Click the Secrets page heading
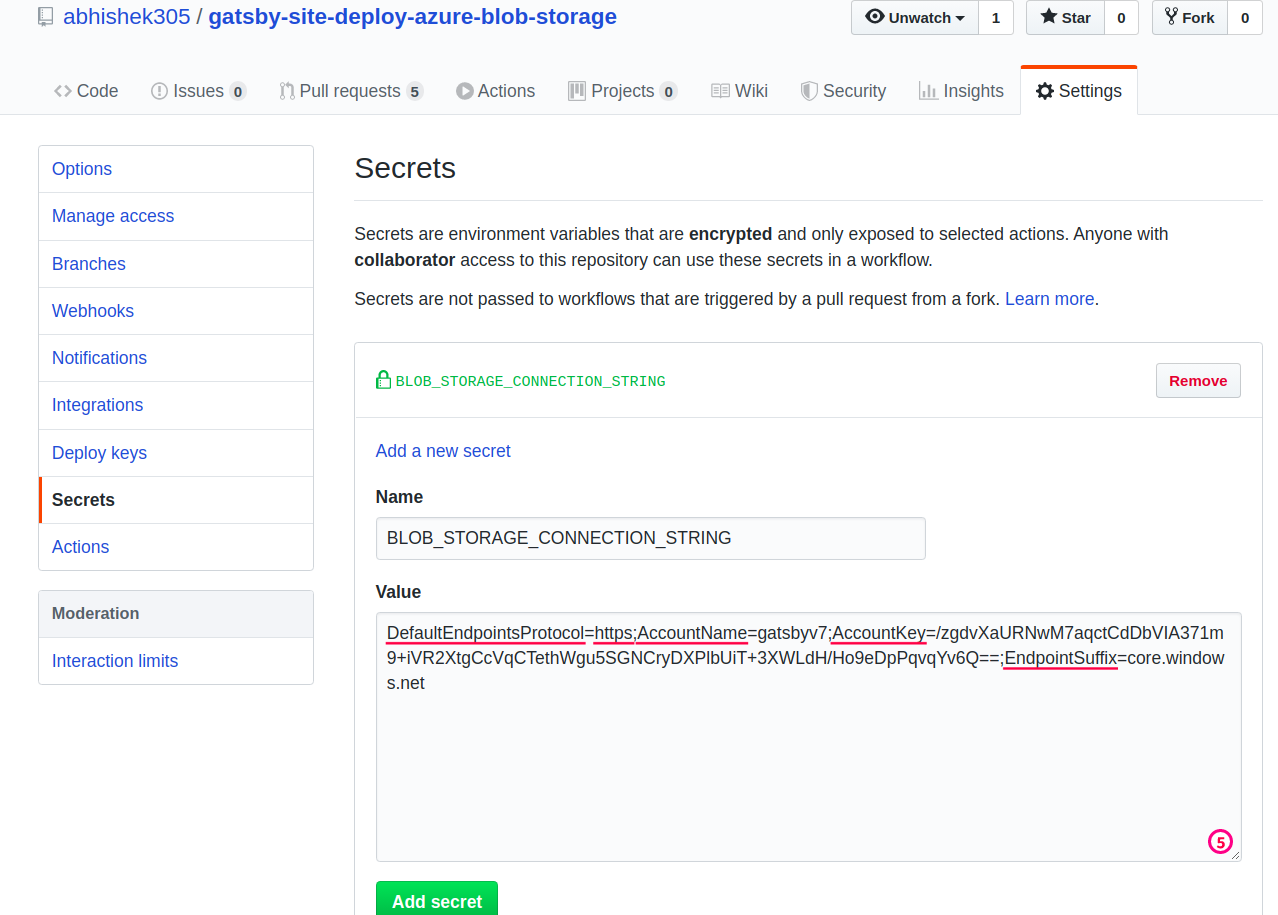This screenshot has width=1278, height=915. coord(405,168)
